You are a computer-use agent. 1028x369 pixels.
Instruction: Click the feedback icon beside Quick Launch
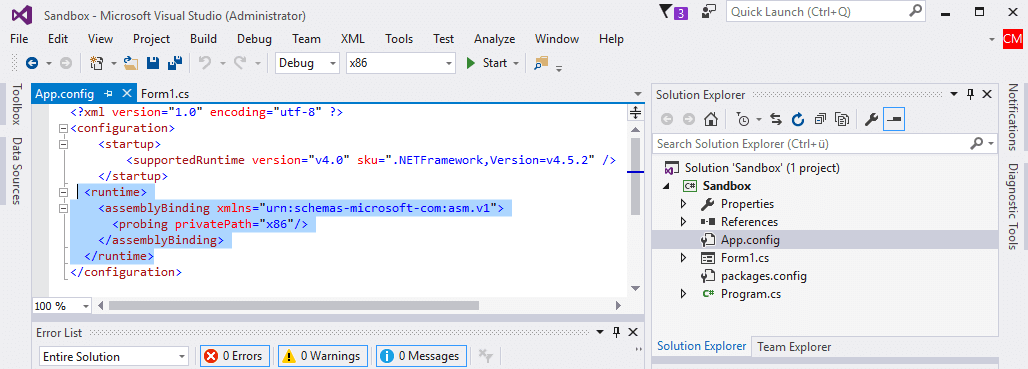point(708,11)
